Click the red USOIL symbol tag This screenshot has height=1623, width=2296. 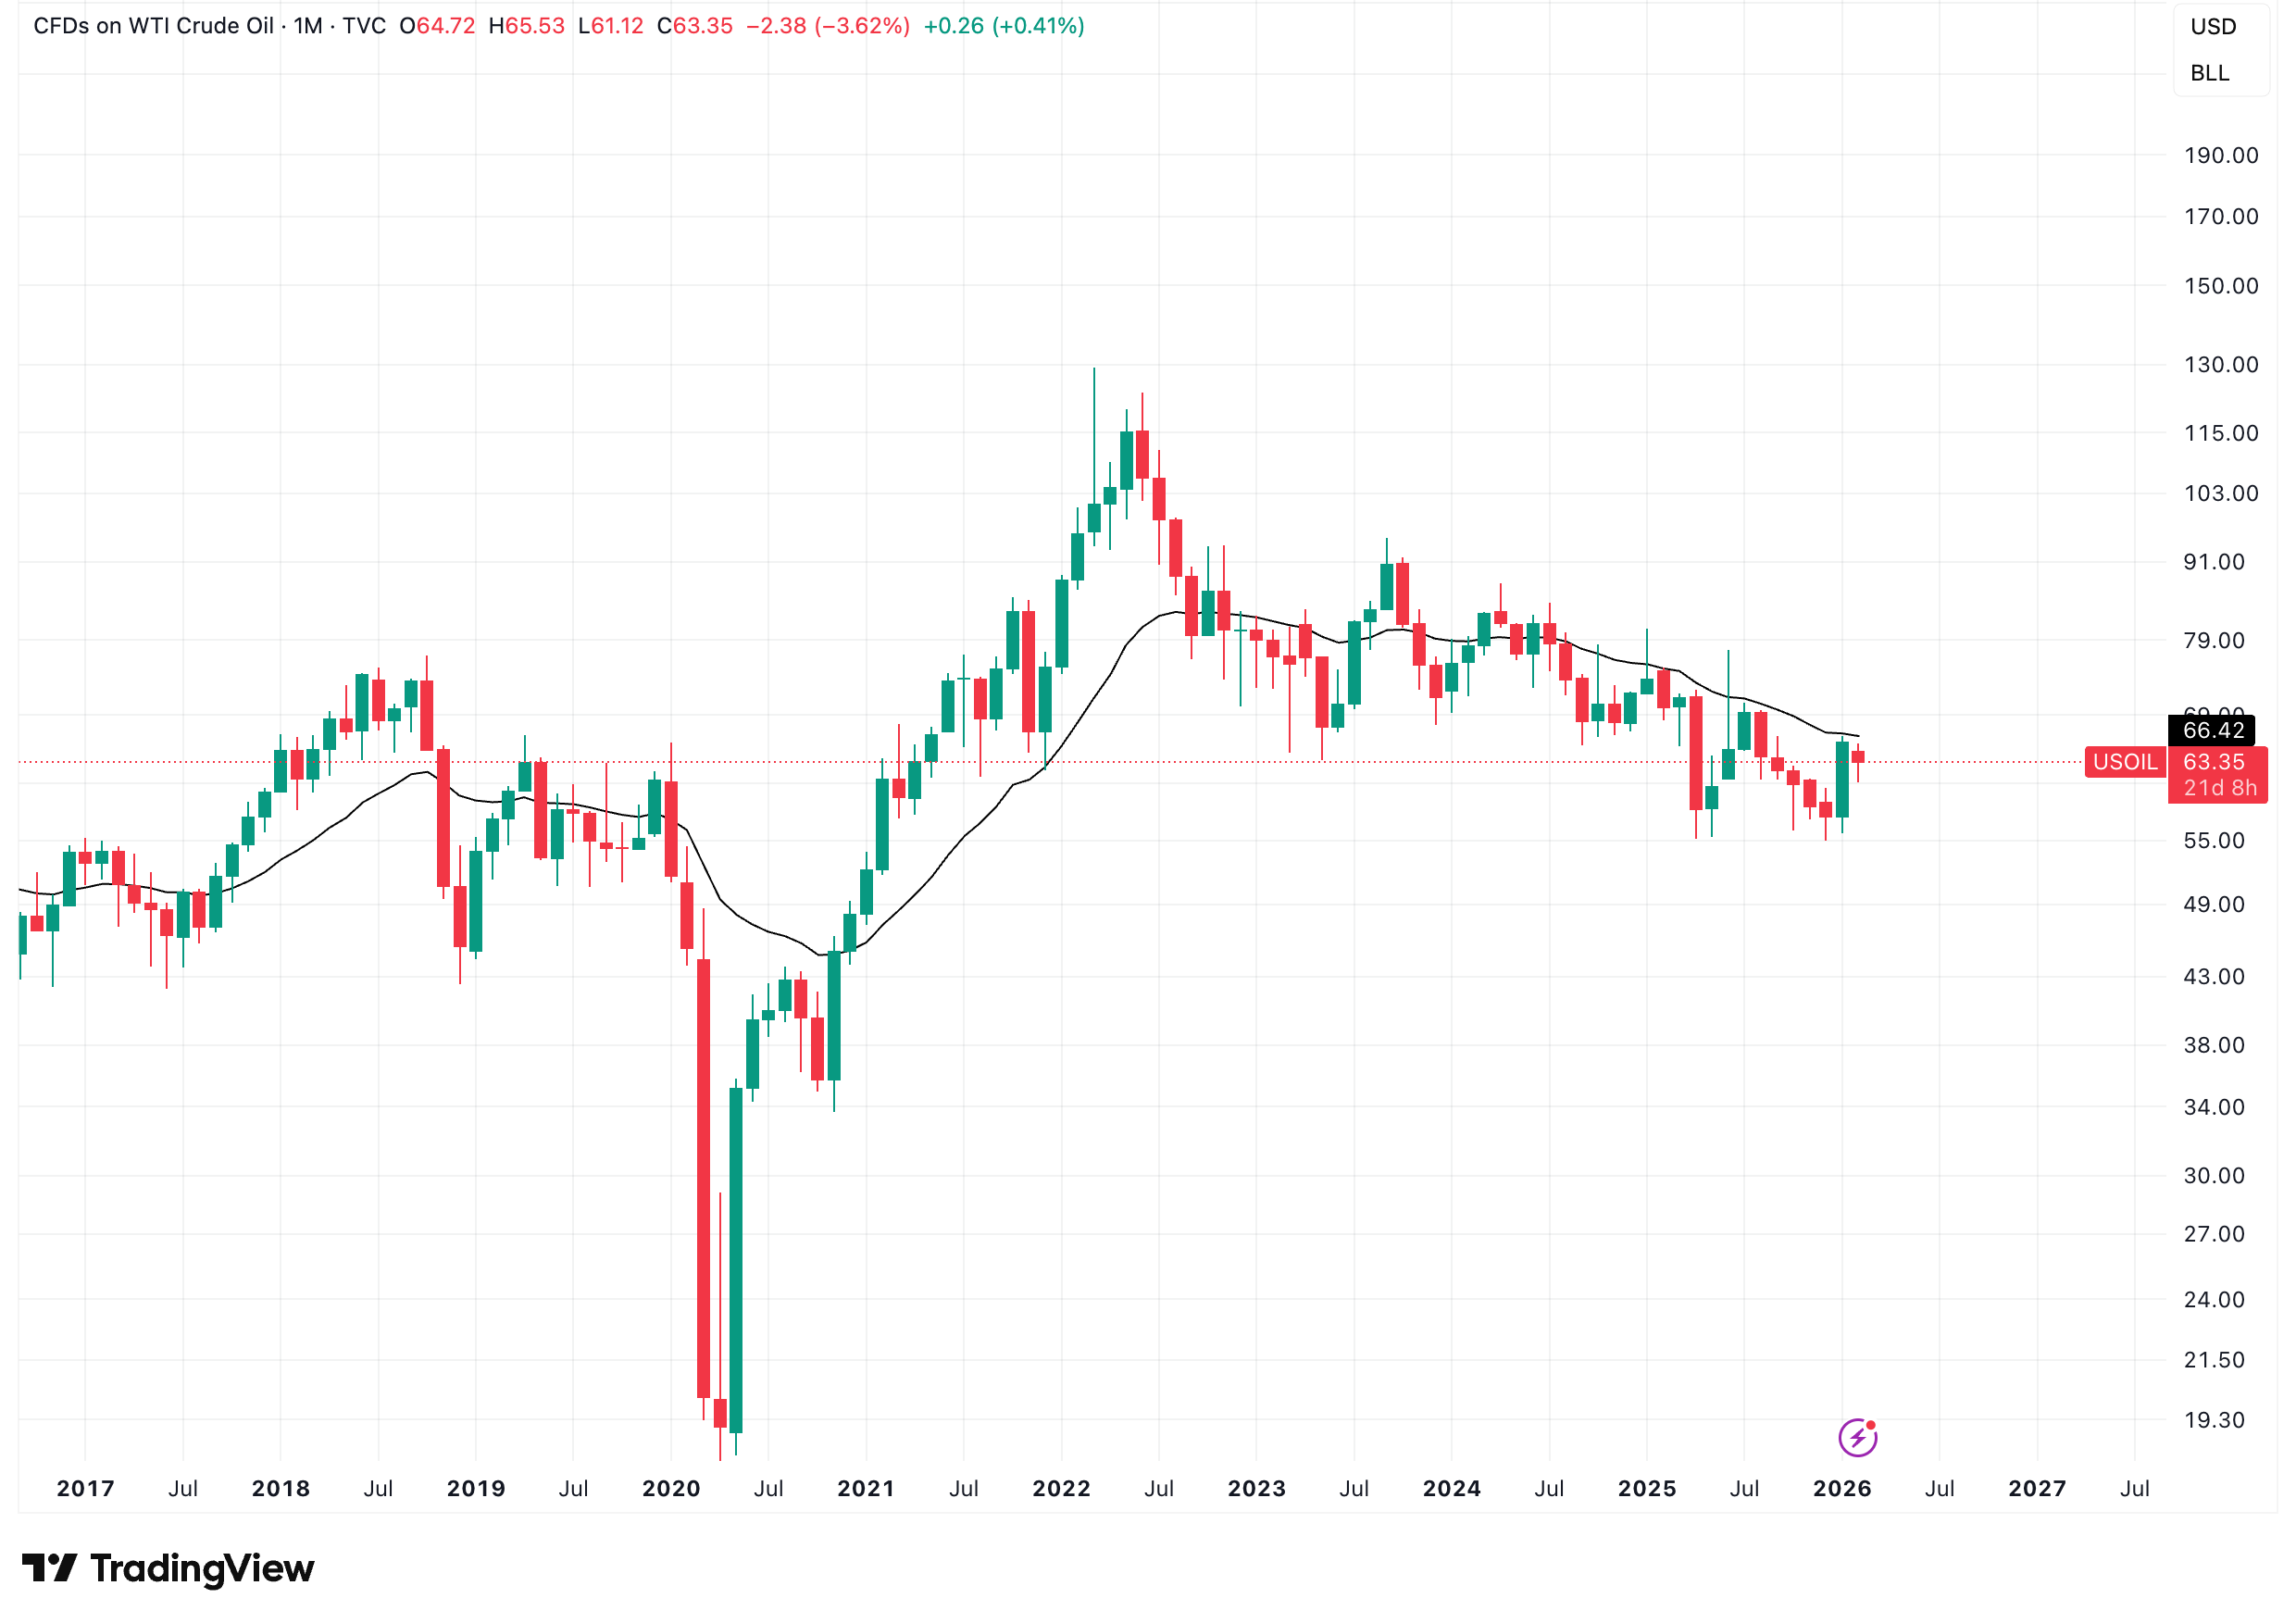tap(2124, 762)
